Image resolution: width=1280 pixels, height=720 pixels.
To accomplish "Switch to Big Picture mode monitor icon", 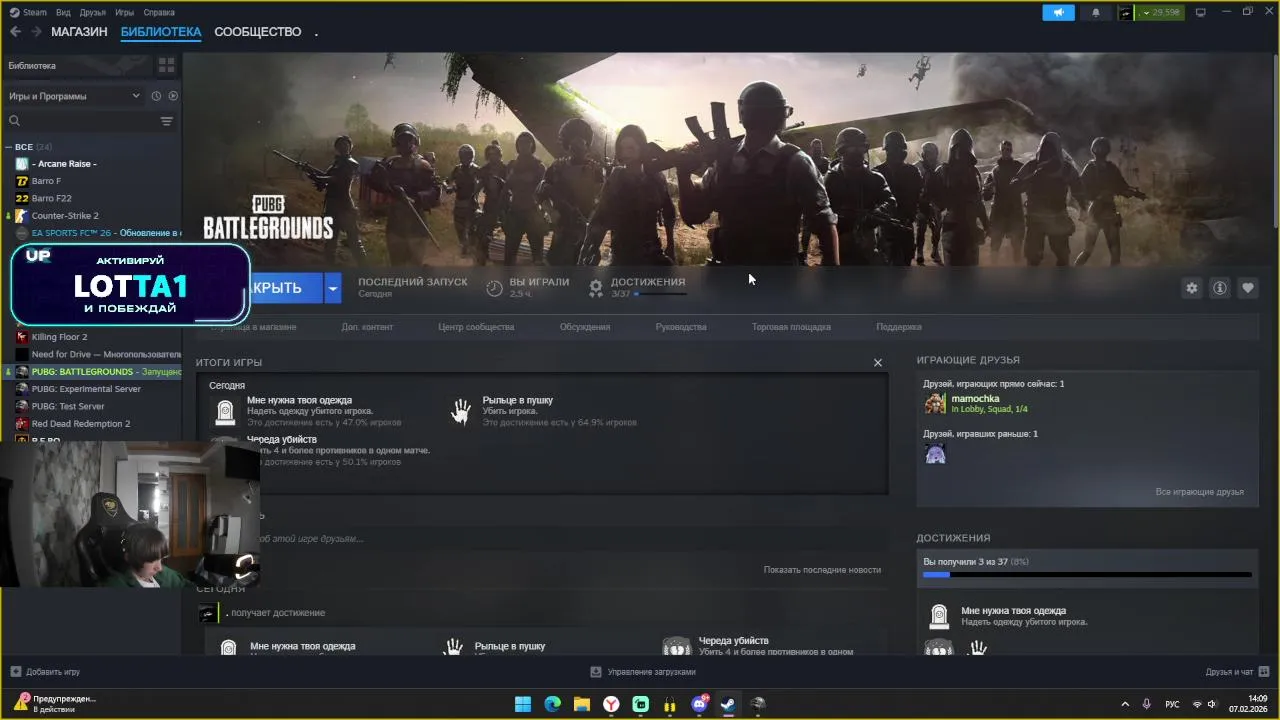I will pos(1201,12).
